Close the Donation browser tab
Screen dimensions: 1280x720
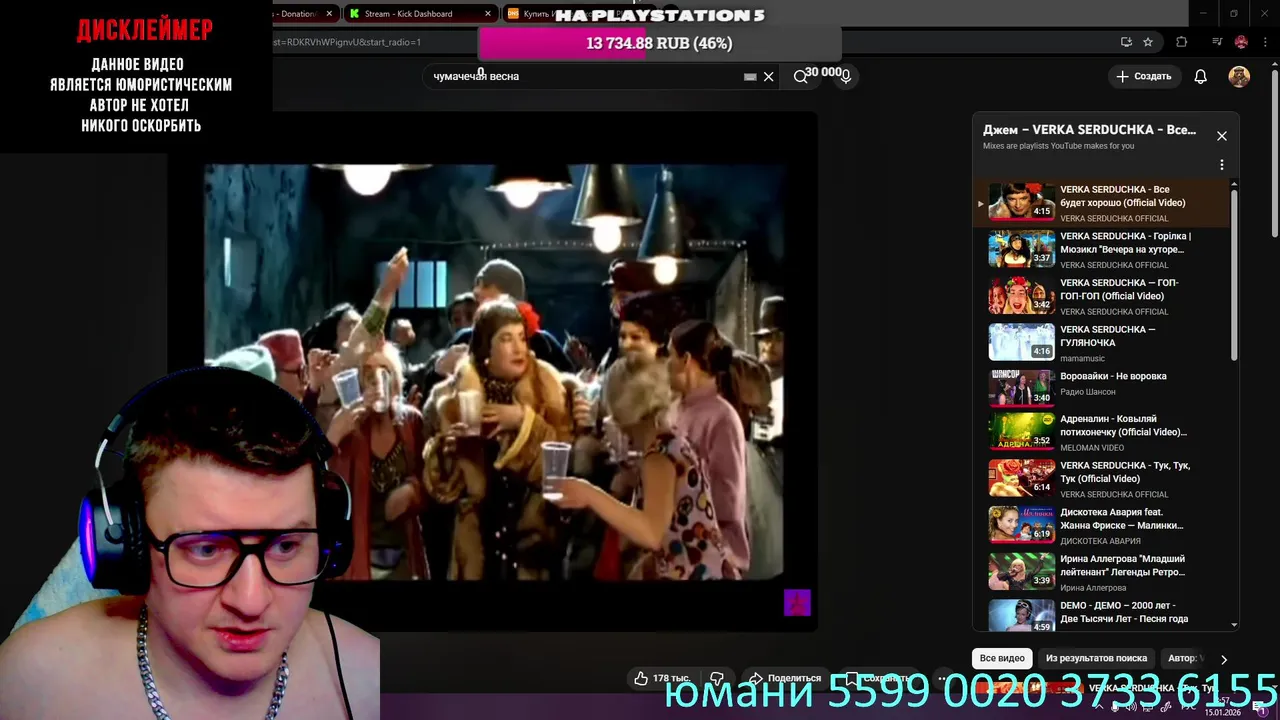[329, 14]
